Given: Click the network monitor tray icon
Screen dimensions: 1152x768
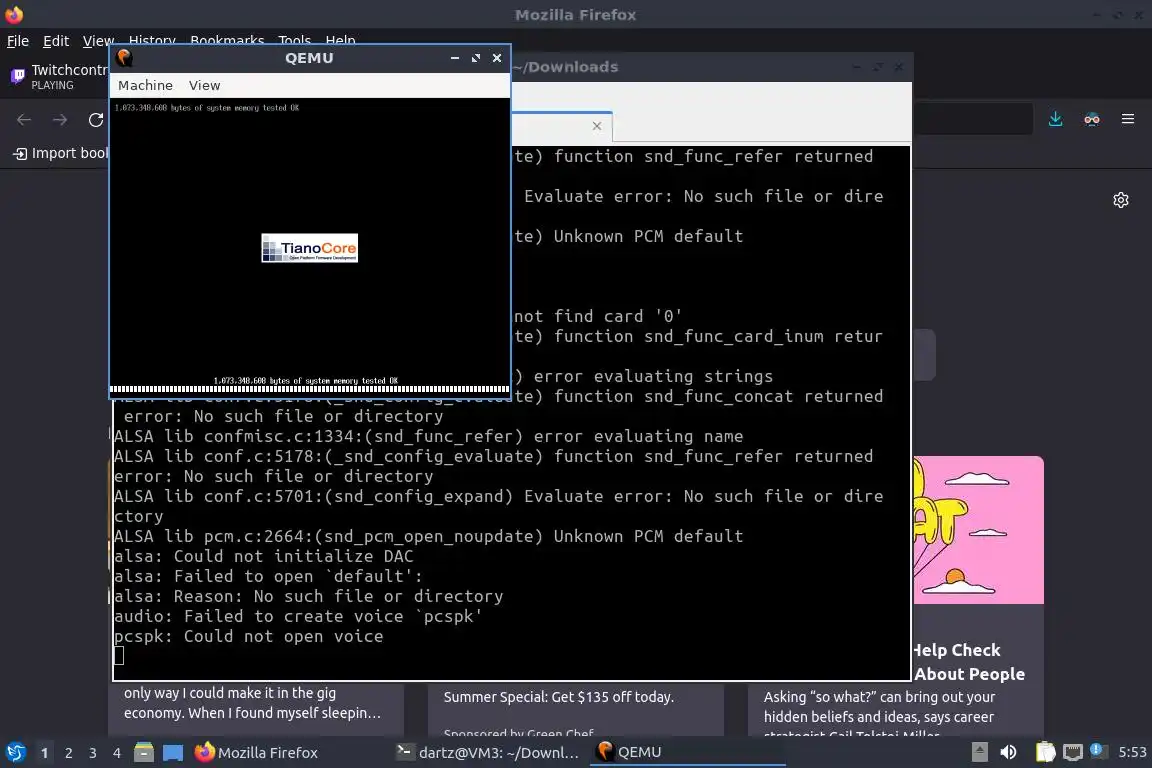Looking at the screenshot, I should tap(1073, 752).
